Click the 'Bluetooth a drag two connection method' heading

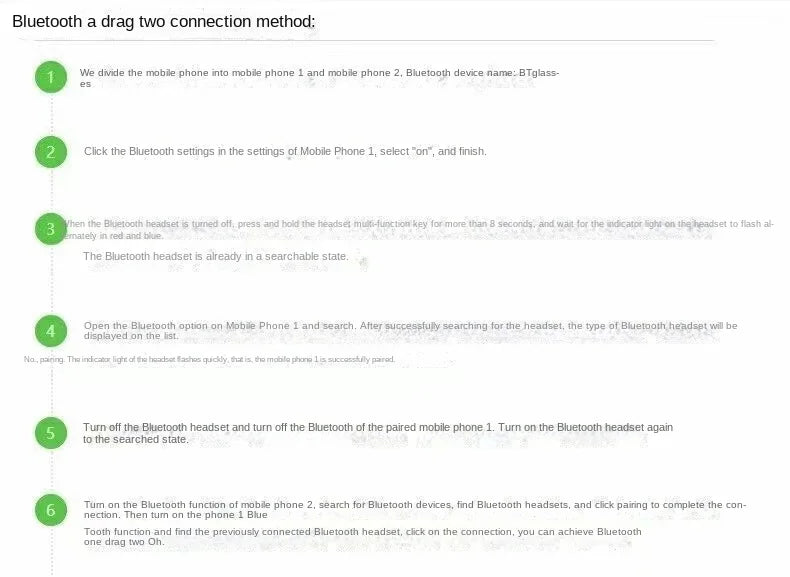pos(164,21)
